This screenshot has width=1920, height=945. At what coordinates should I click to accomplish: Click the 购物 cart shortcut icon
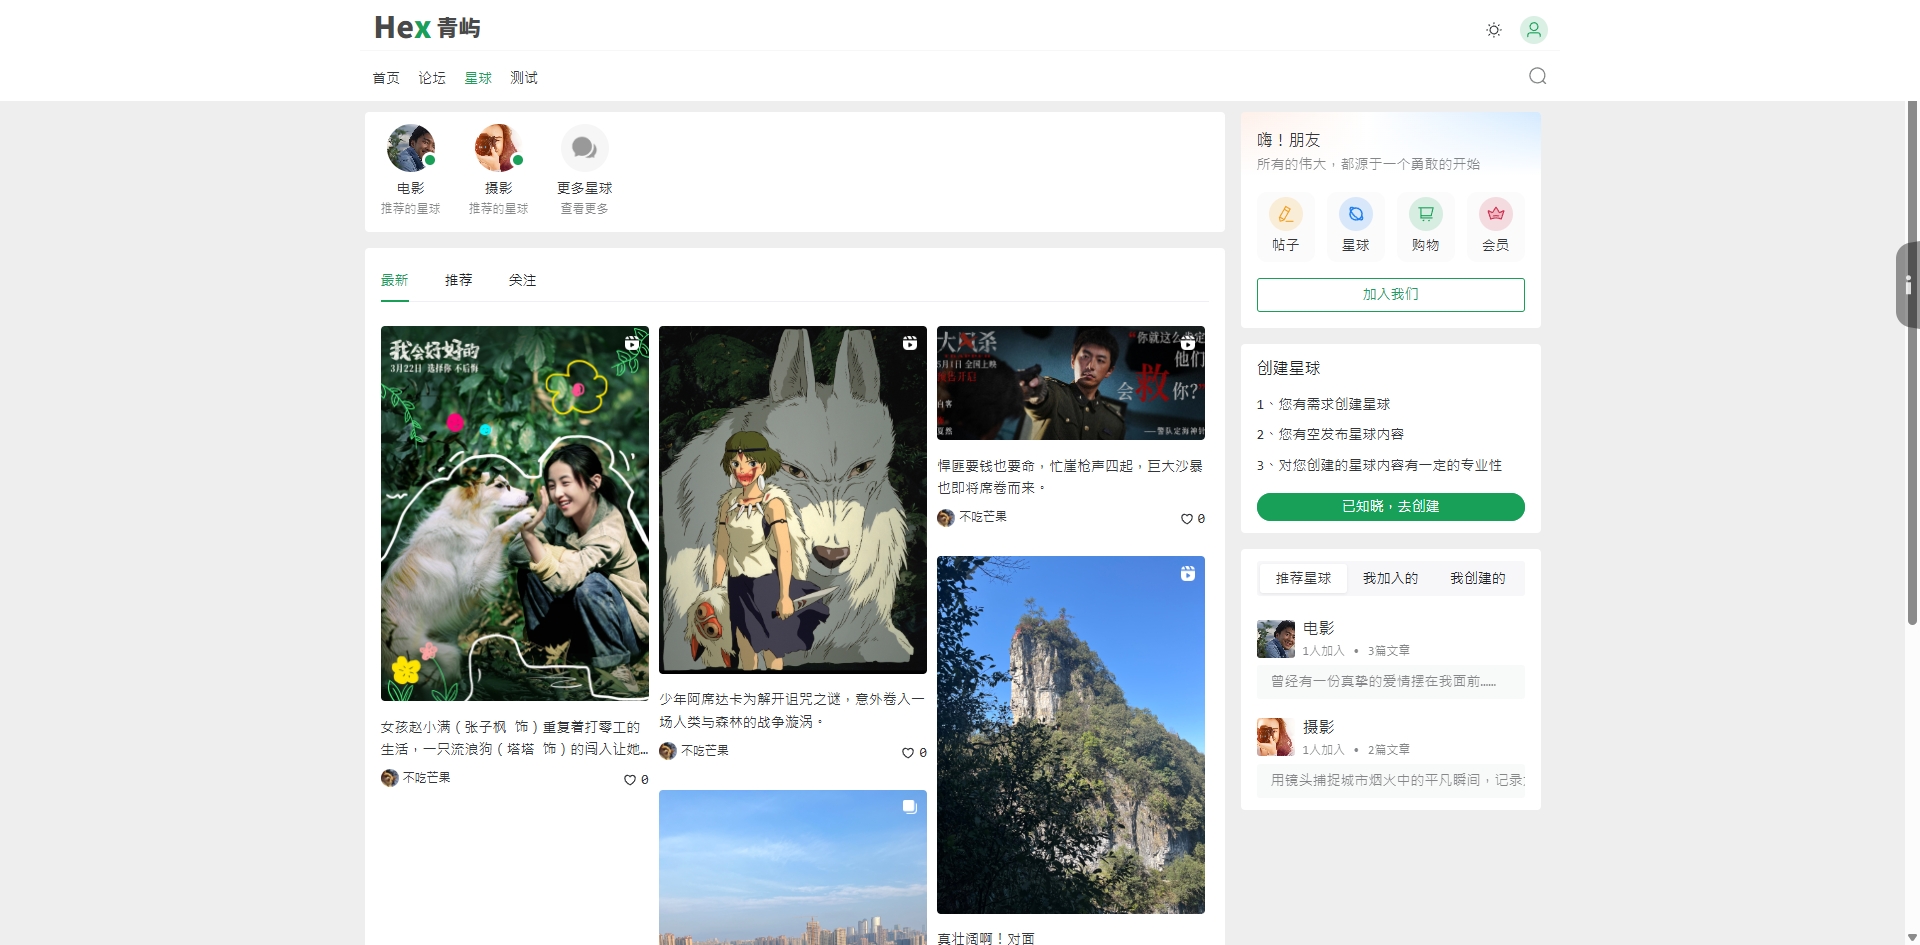(1426, 214)
